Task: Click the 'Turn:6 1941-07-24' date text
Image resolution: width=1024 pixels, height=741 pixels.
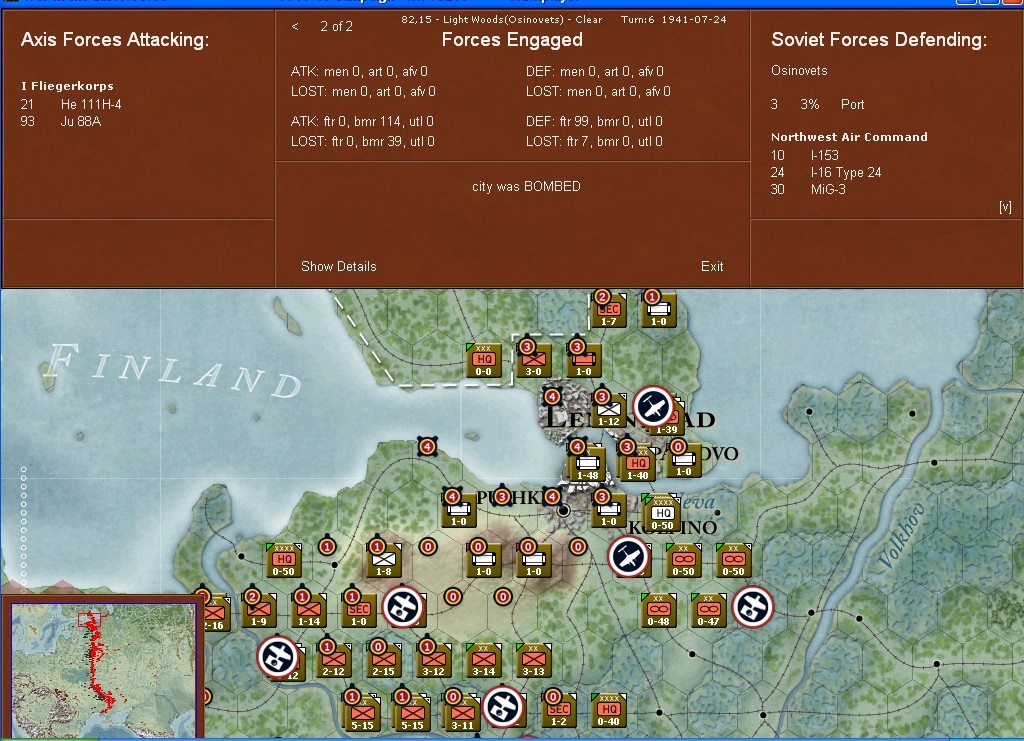Action: 673,20
